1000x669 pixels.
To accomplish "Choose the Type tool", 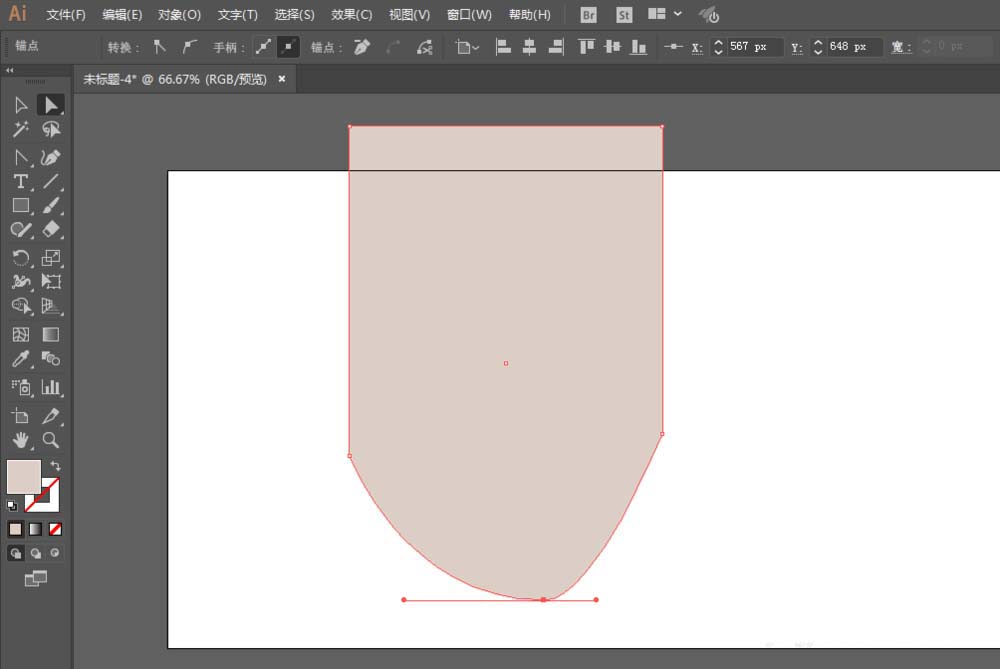I will (x=20, y=182).
